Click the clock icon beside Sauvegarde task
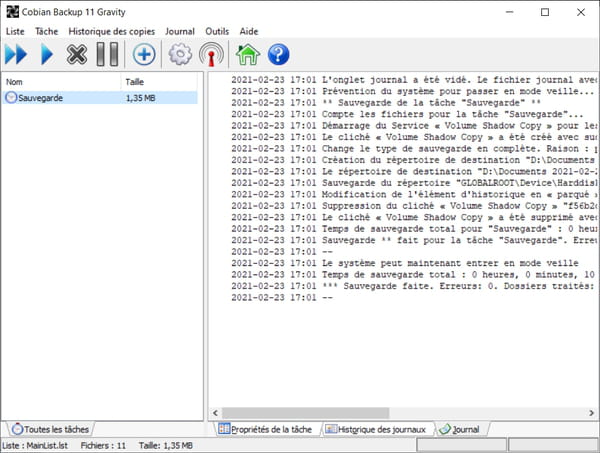Viewport: 600px width, 453px height. tap(11, 98)
